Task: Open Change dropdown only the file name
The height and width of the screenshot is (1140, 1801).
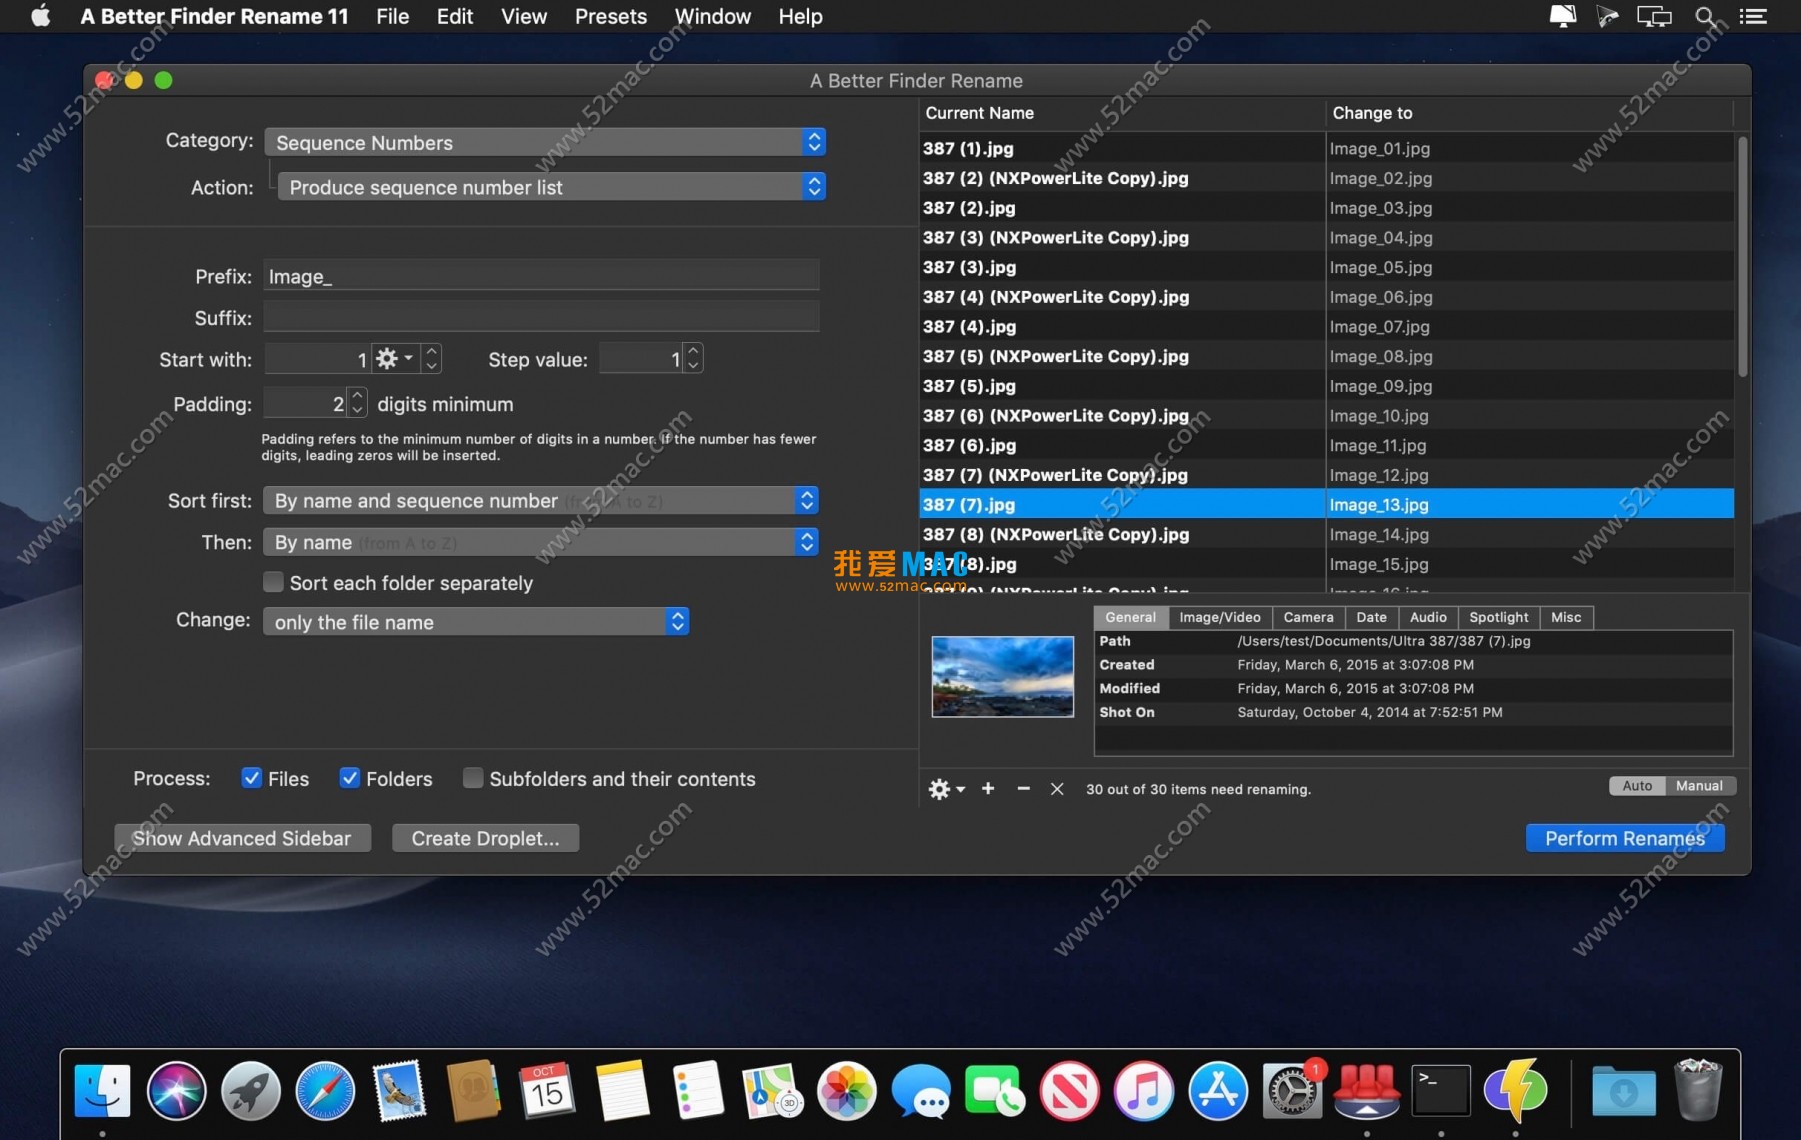Action: point(476,622)
